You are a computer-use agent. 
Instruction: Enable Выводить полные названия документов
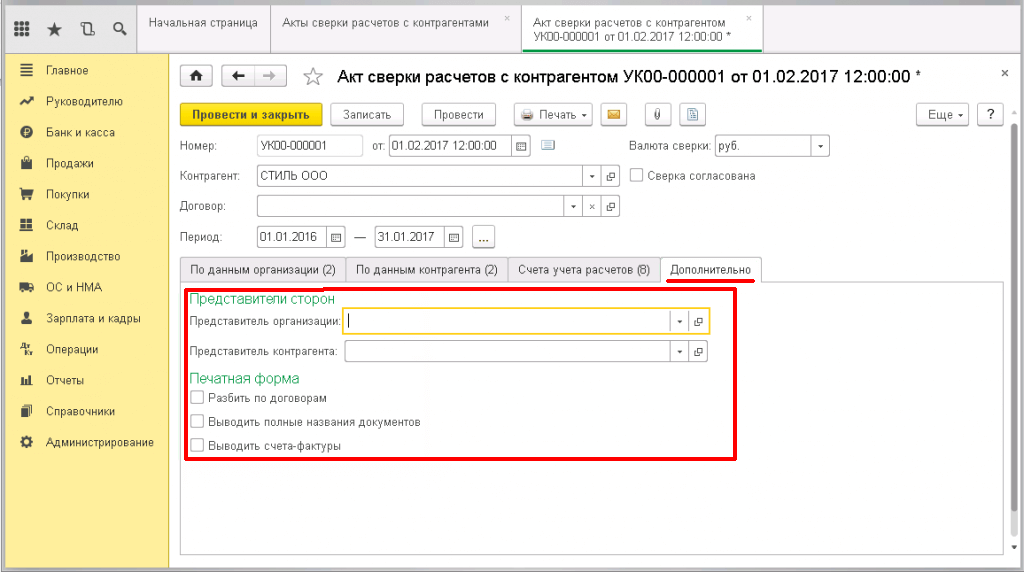pyautogui.click(x=197, y=421)
